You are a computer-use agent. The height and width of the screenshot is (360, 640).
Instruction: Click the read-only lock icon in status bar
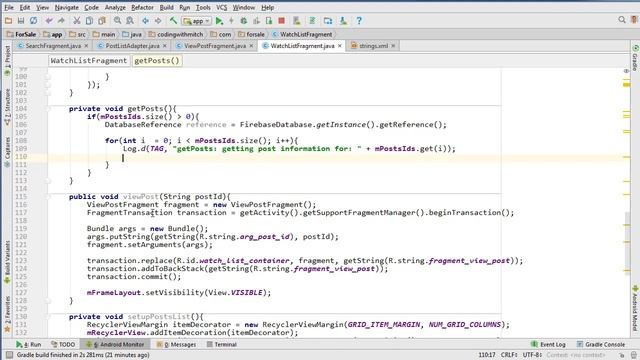621,355
